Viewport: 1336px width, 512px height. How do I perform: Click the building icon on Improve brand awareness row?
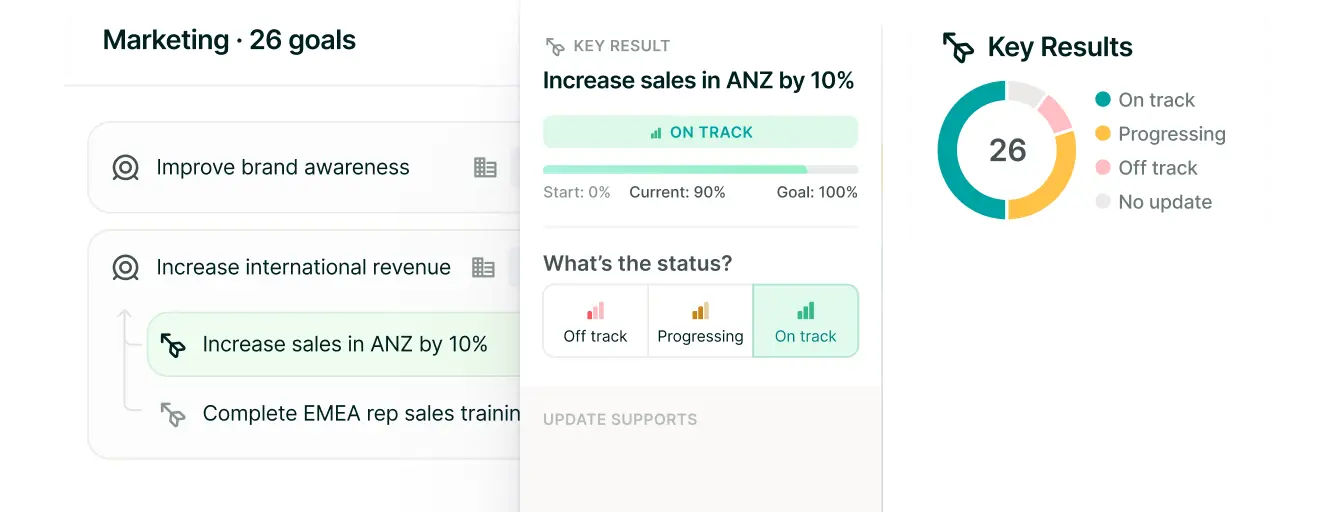point(485,168)
